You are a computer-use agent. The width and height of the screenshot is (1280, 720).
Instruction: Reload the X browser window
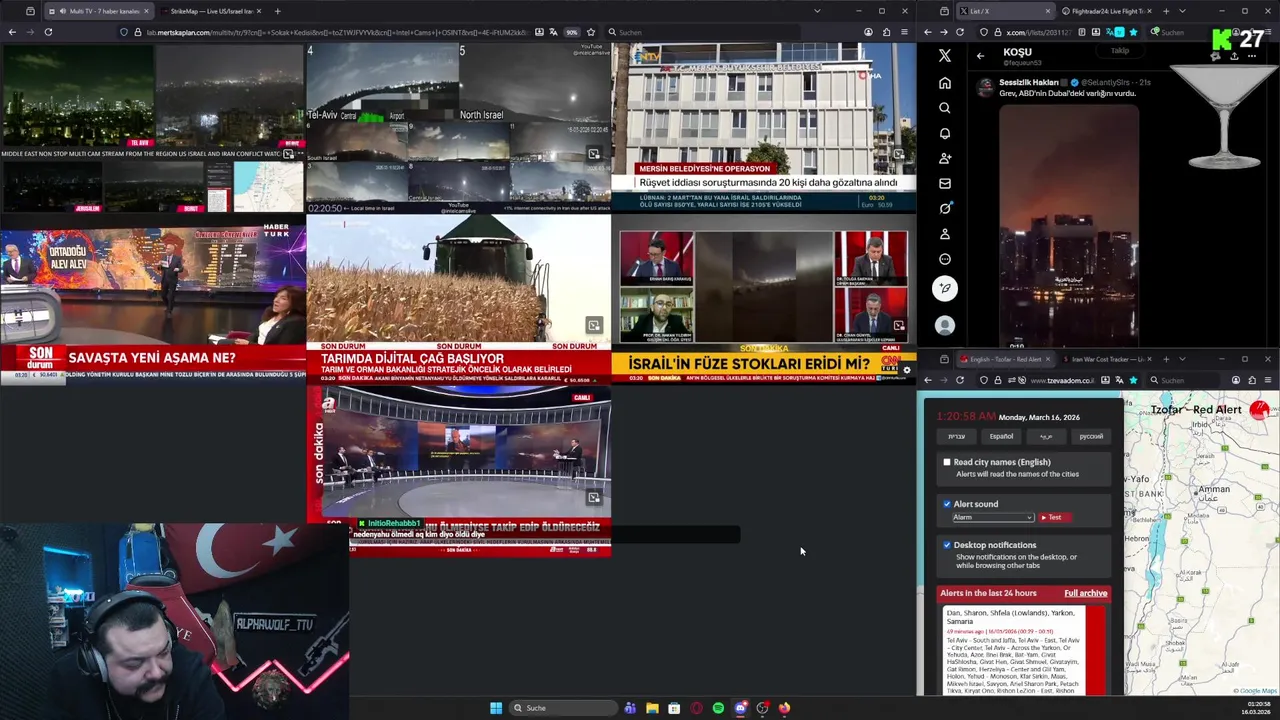pyautogui.click(x=960, y=32)
